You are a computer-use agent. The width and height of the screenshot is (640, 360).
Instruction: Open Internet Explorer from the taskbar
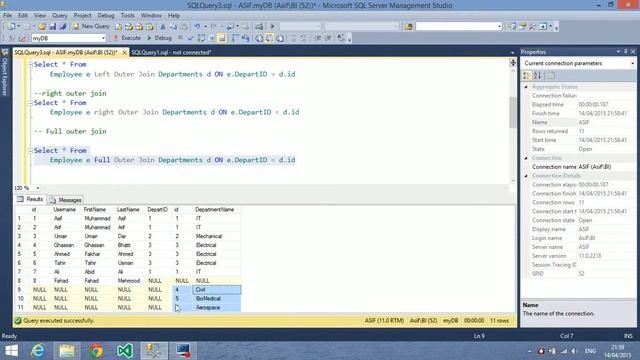tap(38, 351)
